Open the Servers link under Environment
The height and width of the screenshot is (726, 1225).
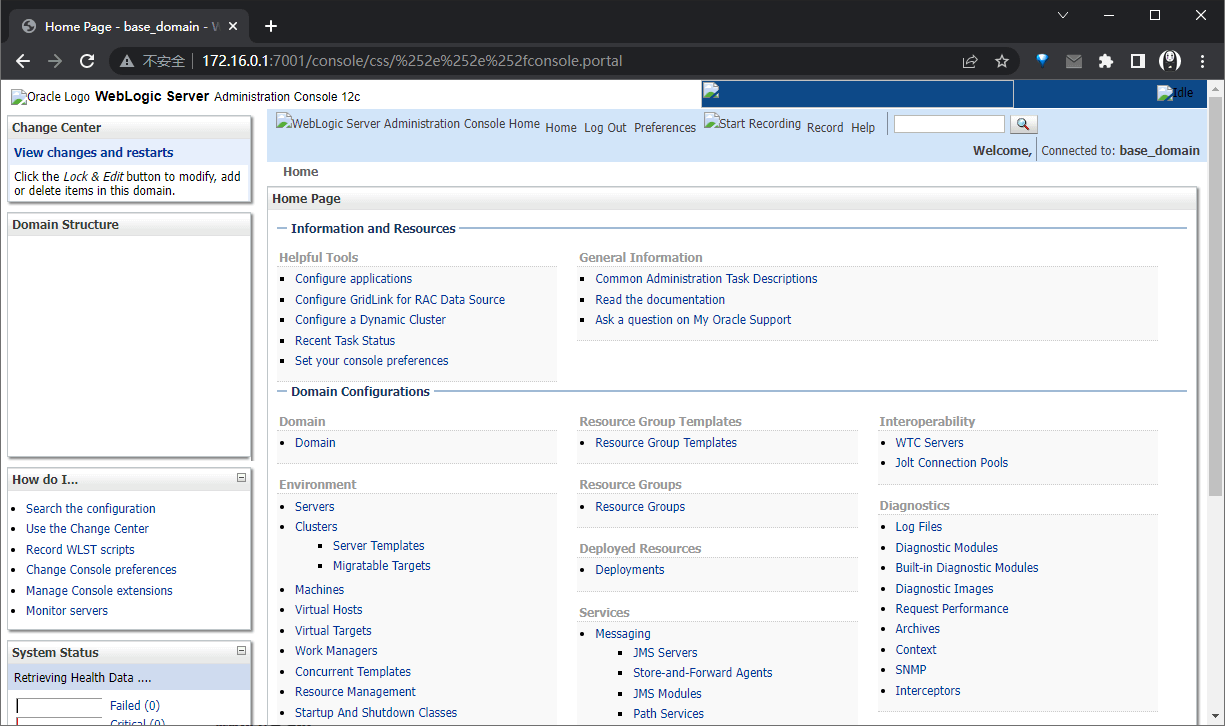pos(315,507)
